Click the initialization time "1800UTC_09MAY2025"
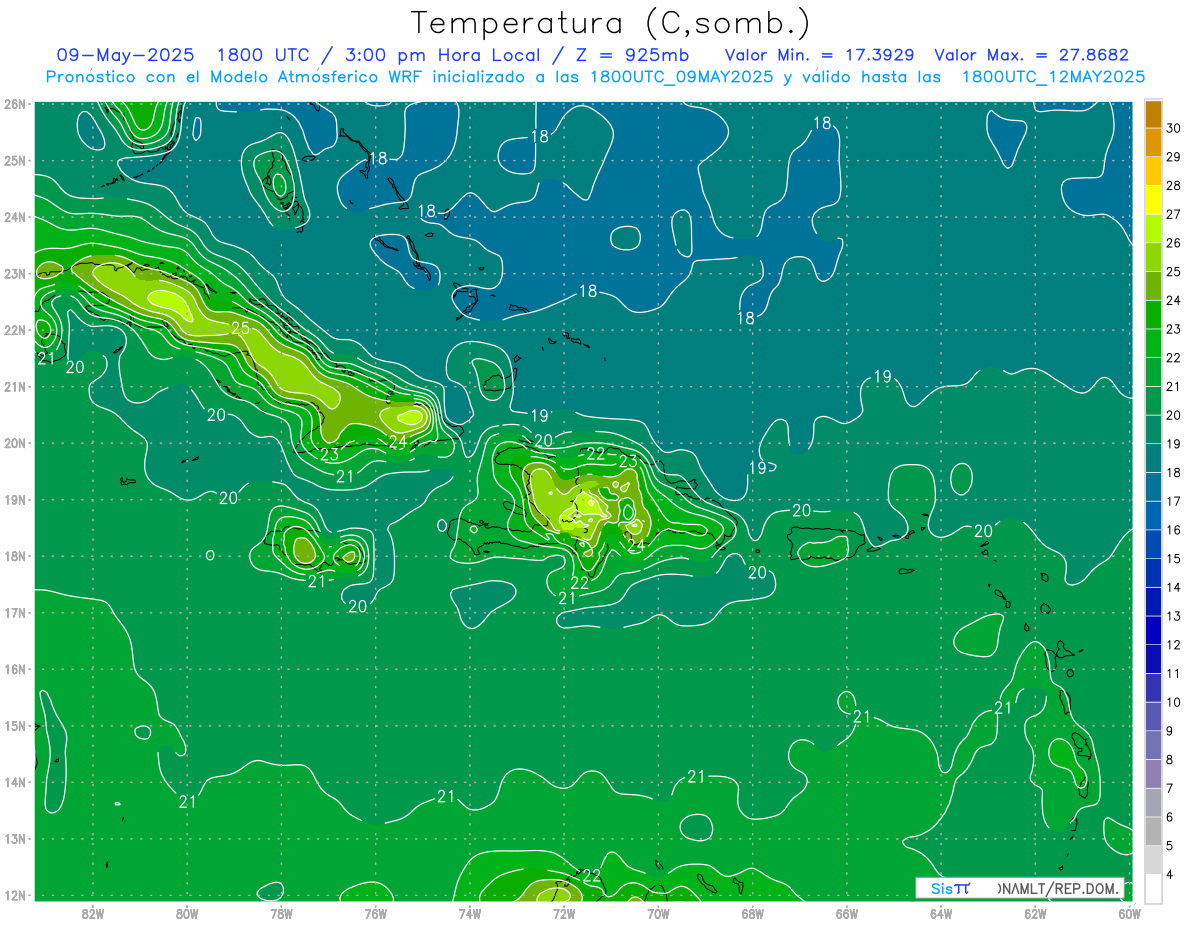The image size is (1200, 927). click(681, 77)
